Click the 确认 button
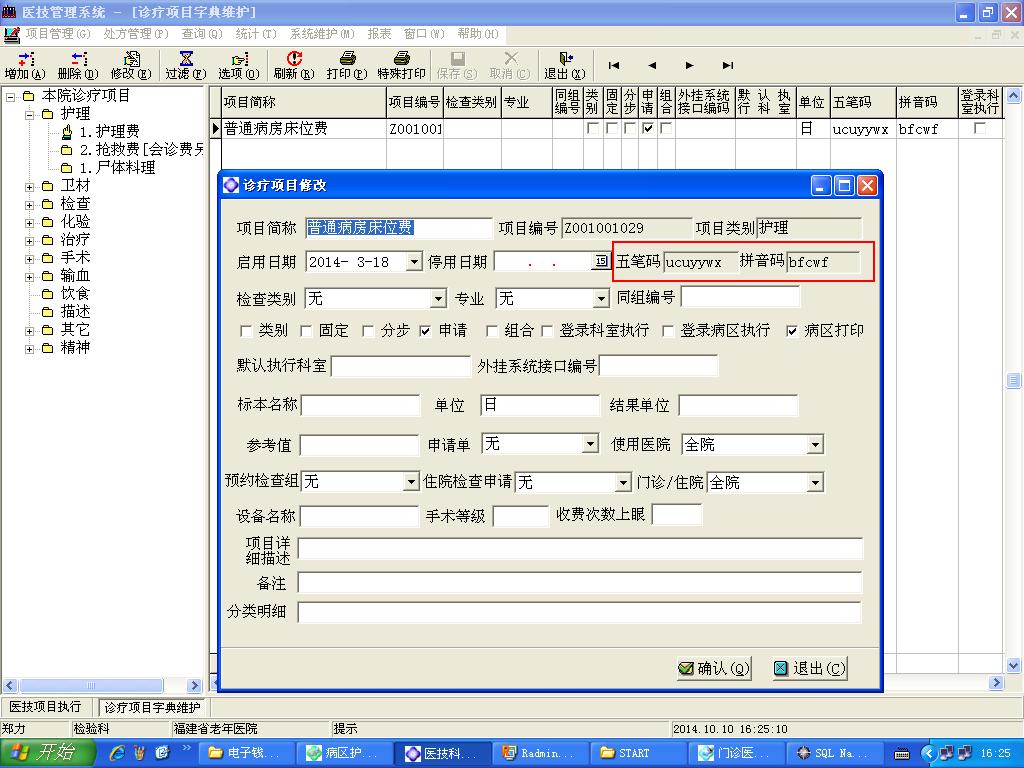The height and width of the screenshot is (768, 1024). pyautogui.click(x=714, y=668)
